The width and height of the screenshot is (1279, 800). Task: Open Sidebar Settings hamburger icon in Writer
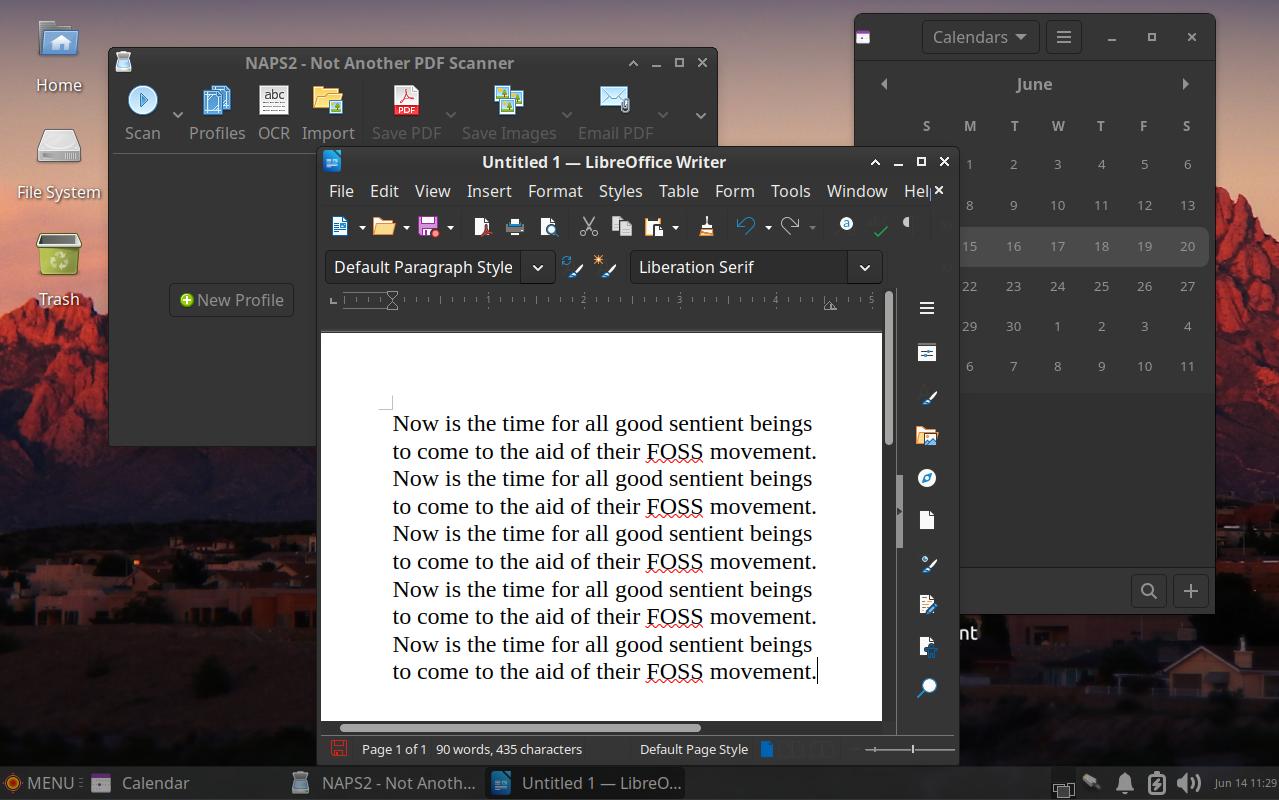click(x=927, y=308)
